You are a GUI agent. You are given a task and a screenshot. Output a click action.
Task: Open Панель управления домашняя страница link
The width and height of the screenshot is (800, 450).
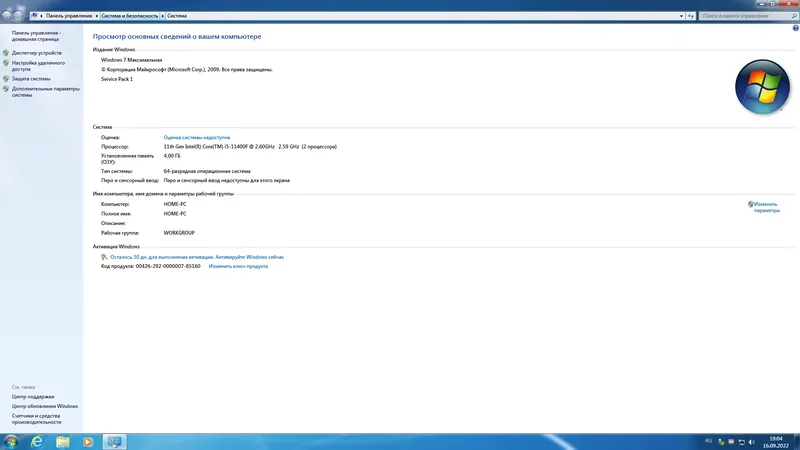[x=36, y=36]
